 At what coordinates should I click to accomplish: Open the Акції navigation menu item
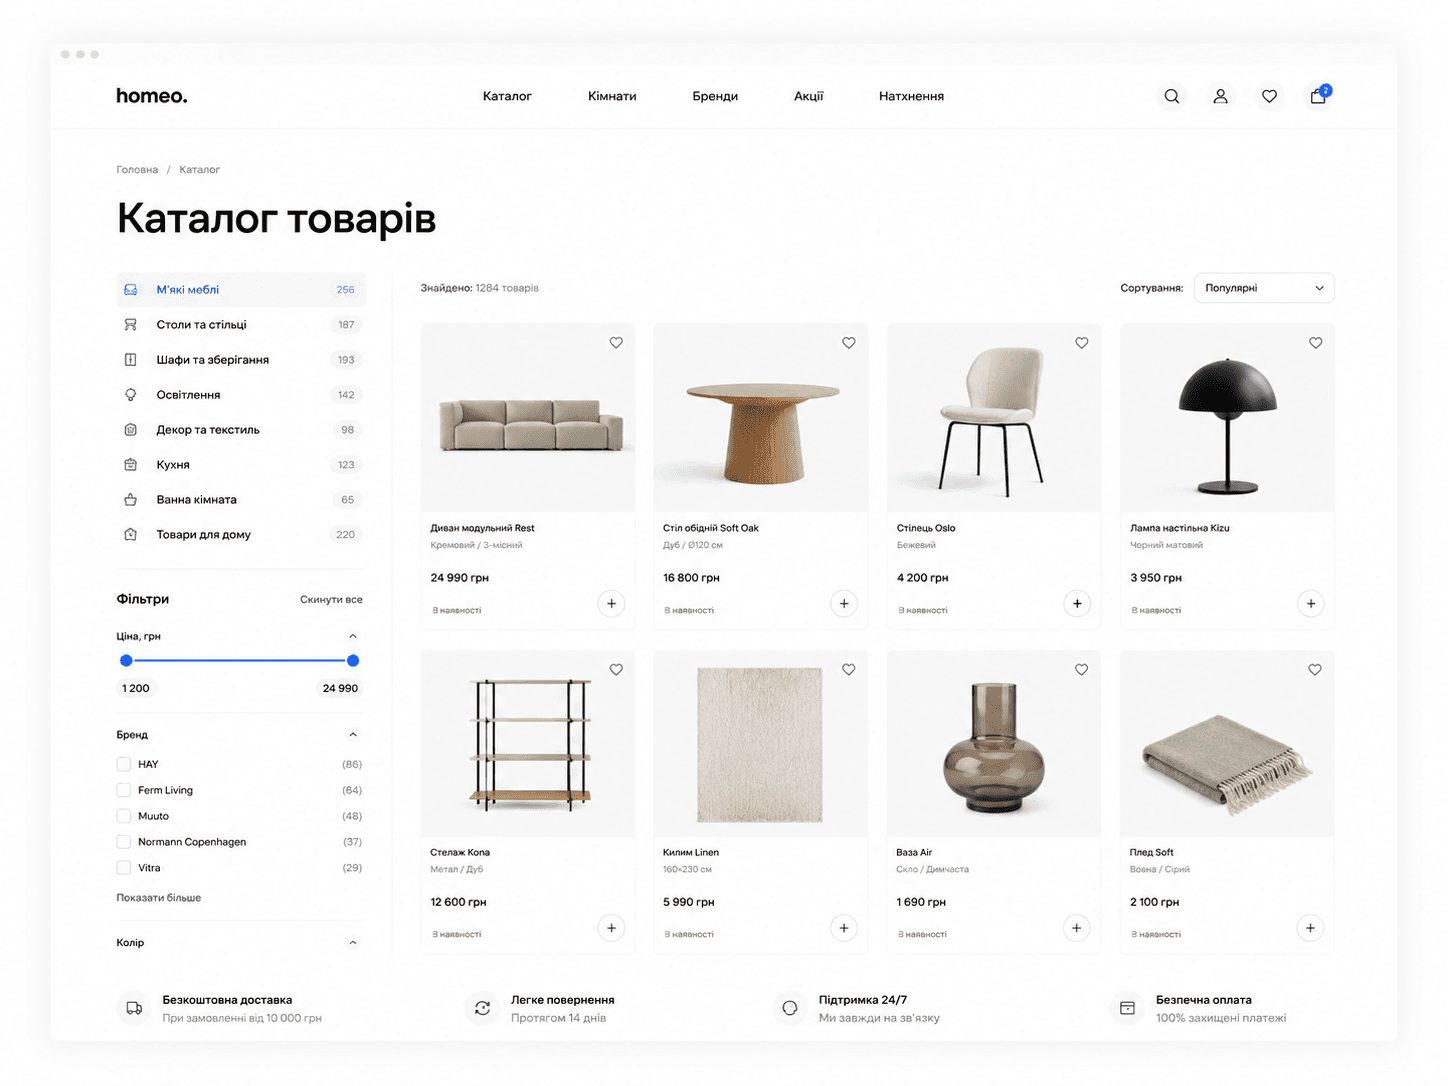tap(809, 96)
